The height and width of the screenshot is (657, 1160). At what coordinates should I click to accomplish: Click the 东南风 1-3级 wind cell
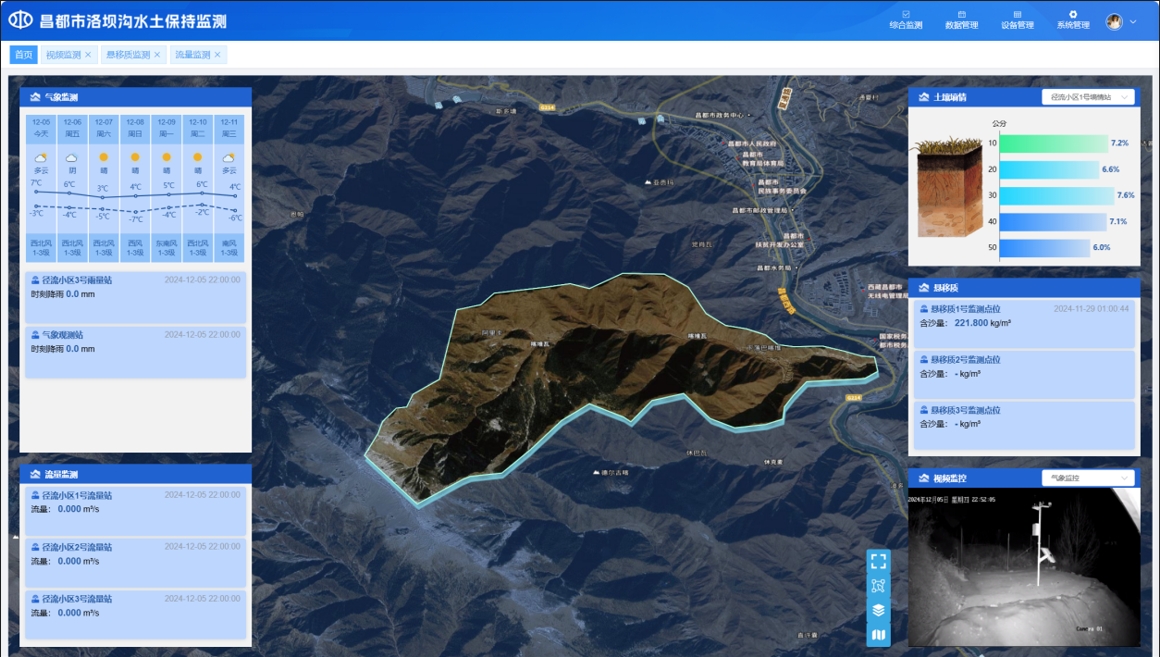pos(166,248)
